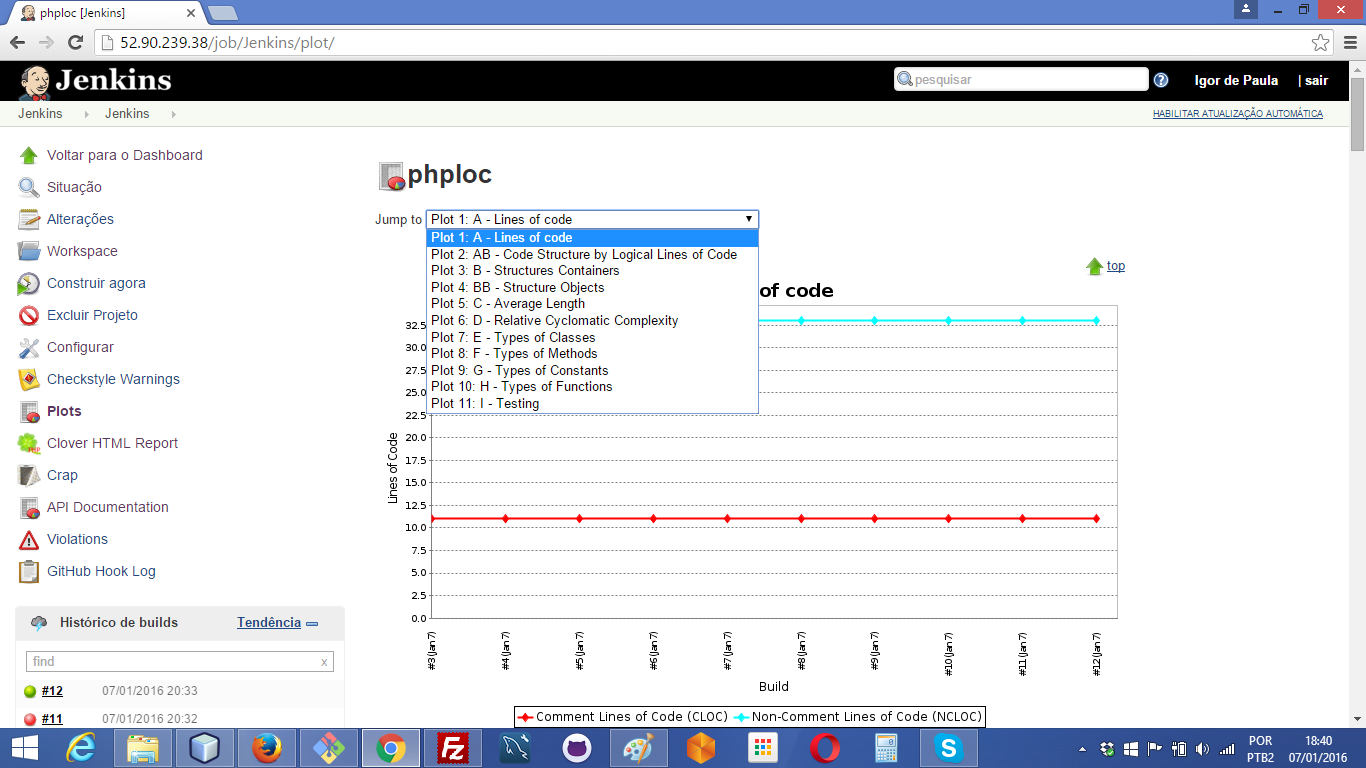Viewport: 1366px width, 768px height.
Task: Click the Alterações notepad icon
Action: [x=29, y=219]
